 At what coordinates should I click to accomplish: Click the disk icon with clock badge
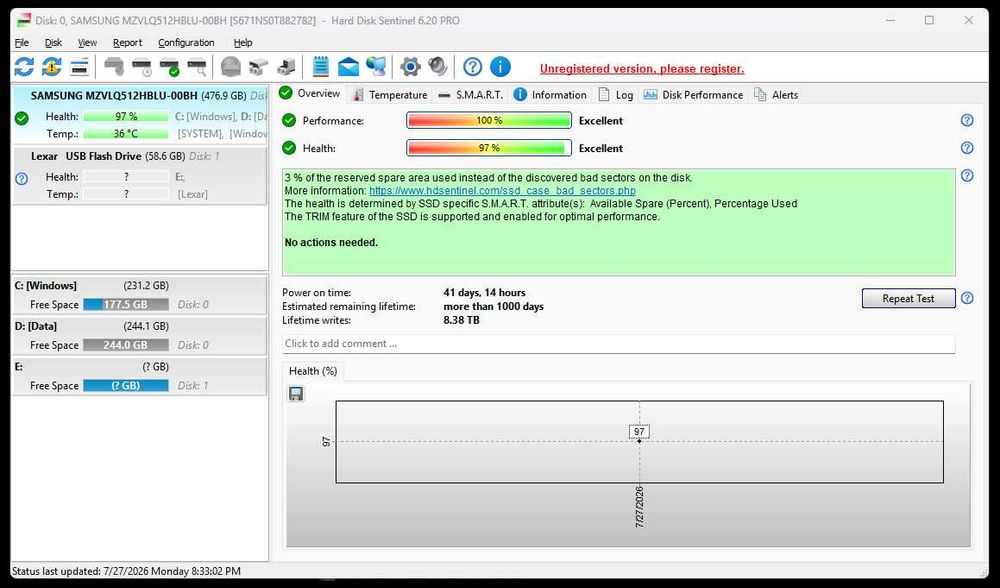(142, 66)
